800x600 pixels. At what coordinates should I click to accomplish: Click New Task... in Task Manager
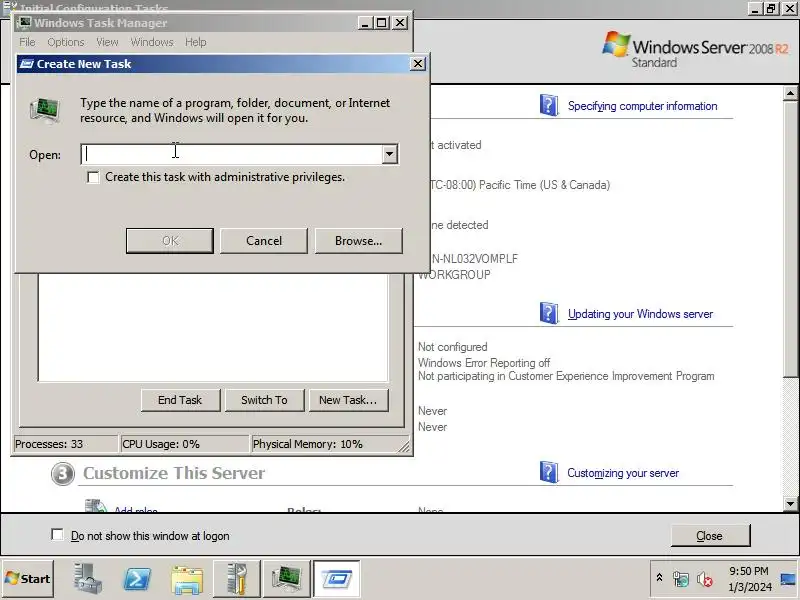point(348,400)
